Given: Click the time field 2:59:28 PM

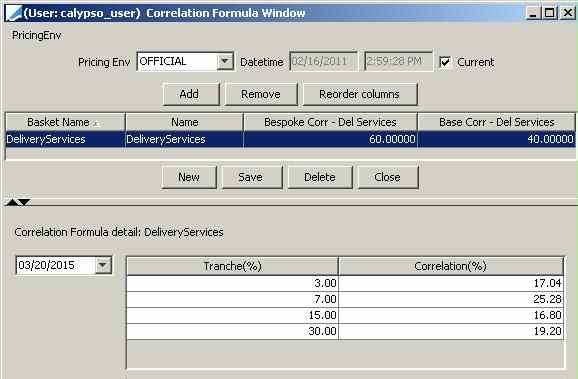Looking at the screenshot, I should 398,61.
